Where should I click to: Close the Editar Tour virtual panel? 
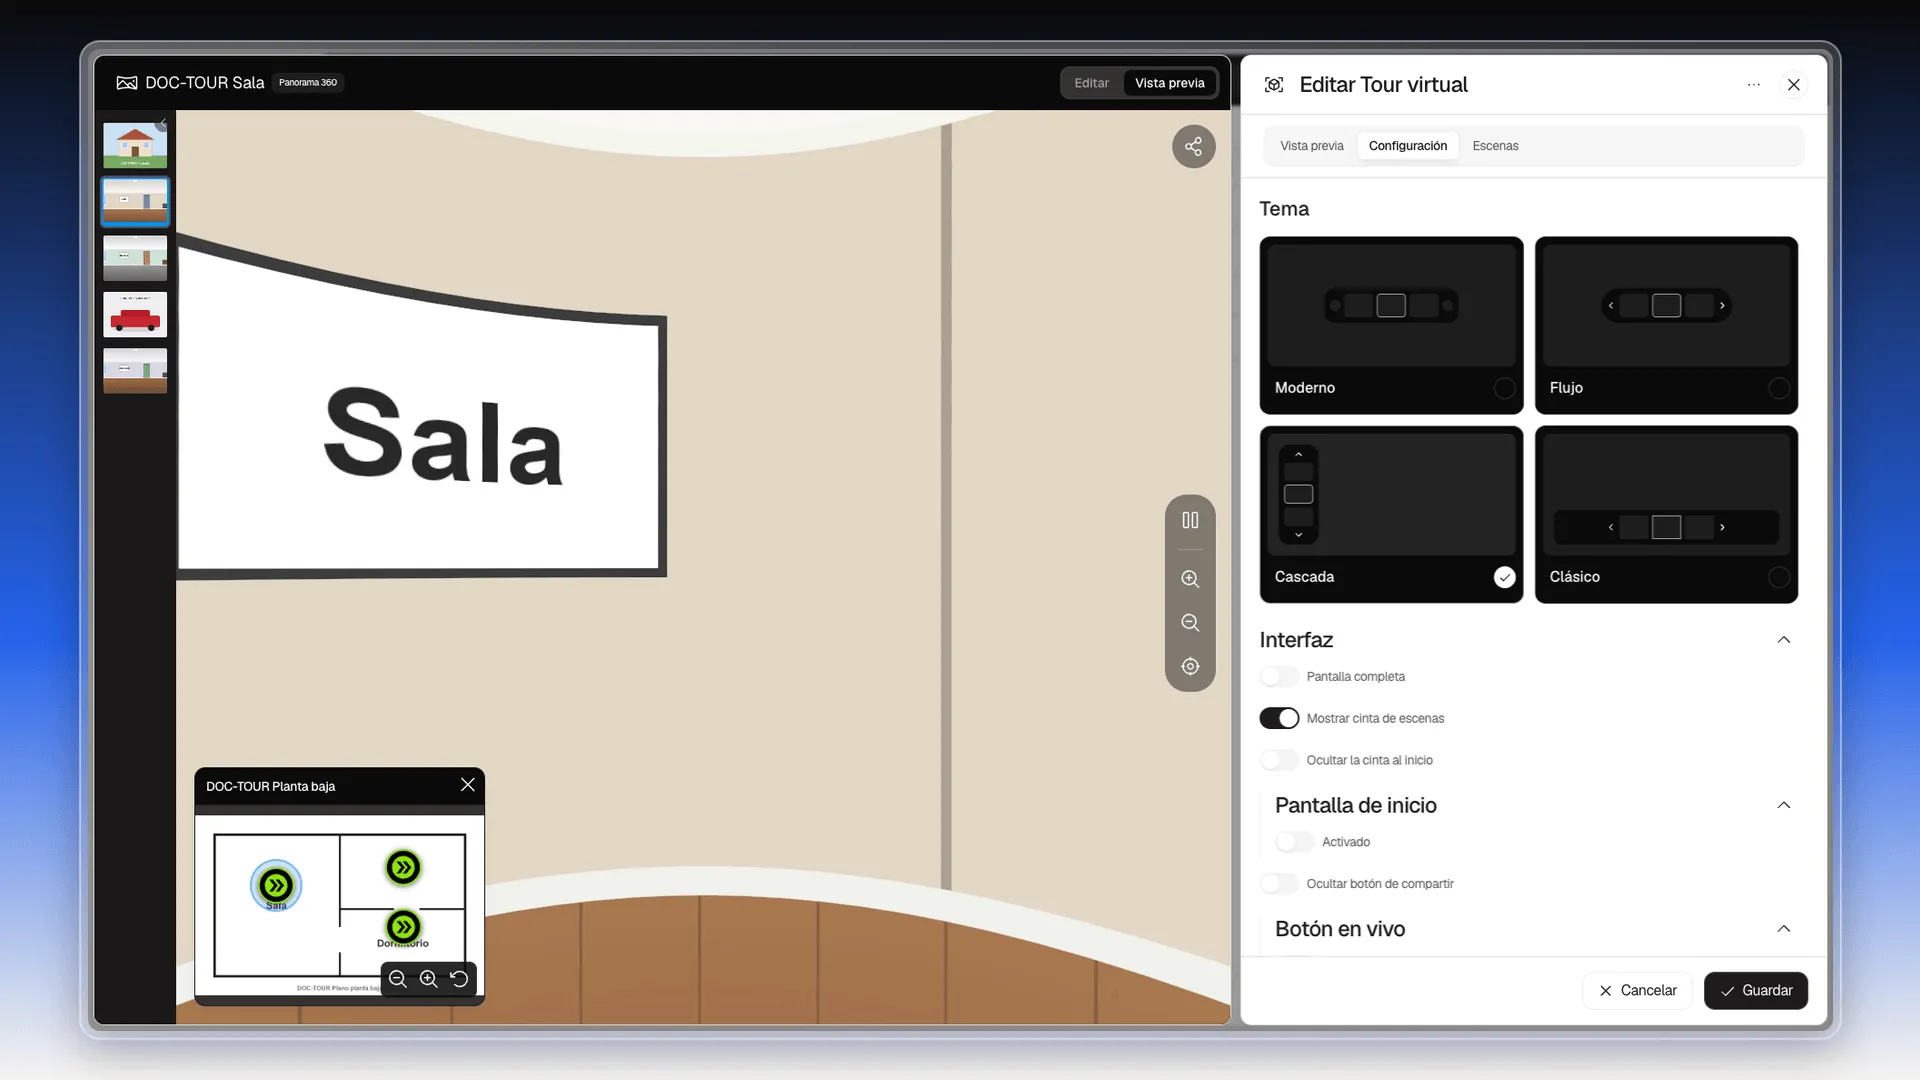1794,85
